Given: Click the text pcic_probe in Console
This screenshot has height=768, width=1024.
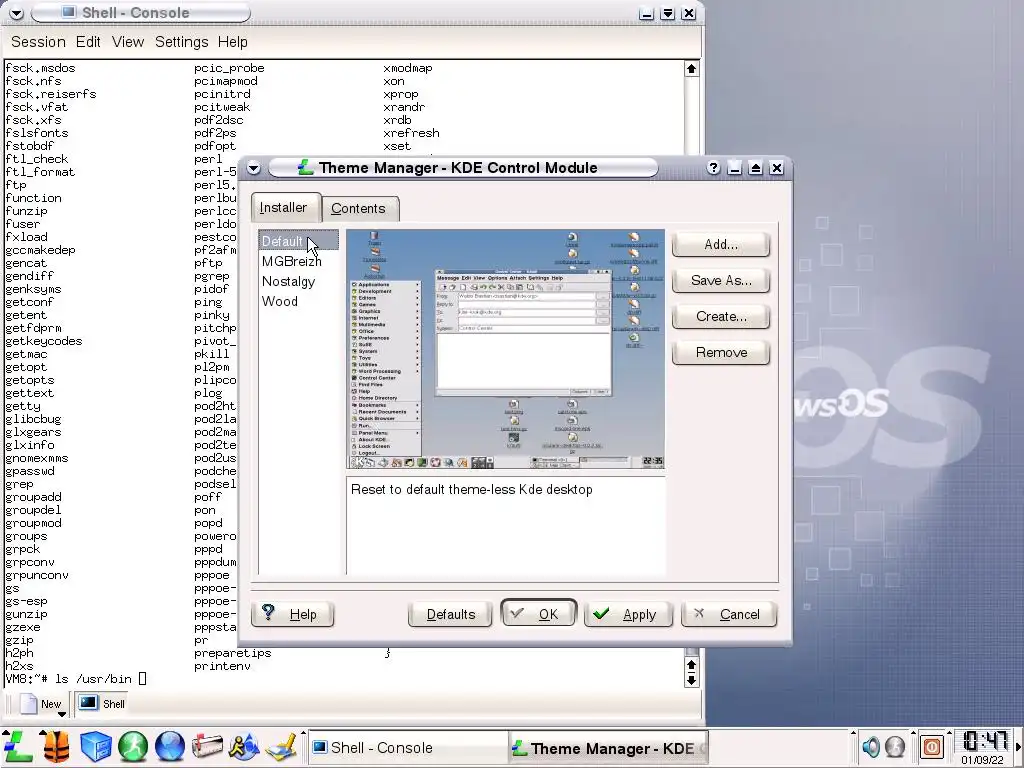Looking at the screenshot, I should click(229, 68).
